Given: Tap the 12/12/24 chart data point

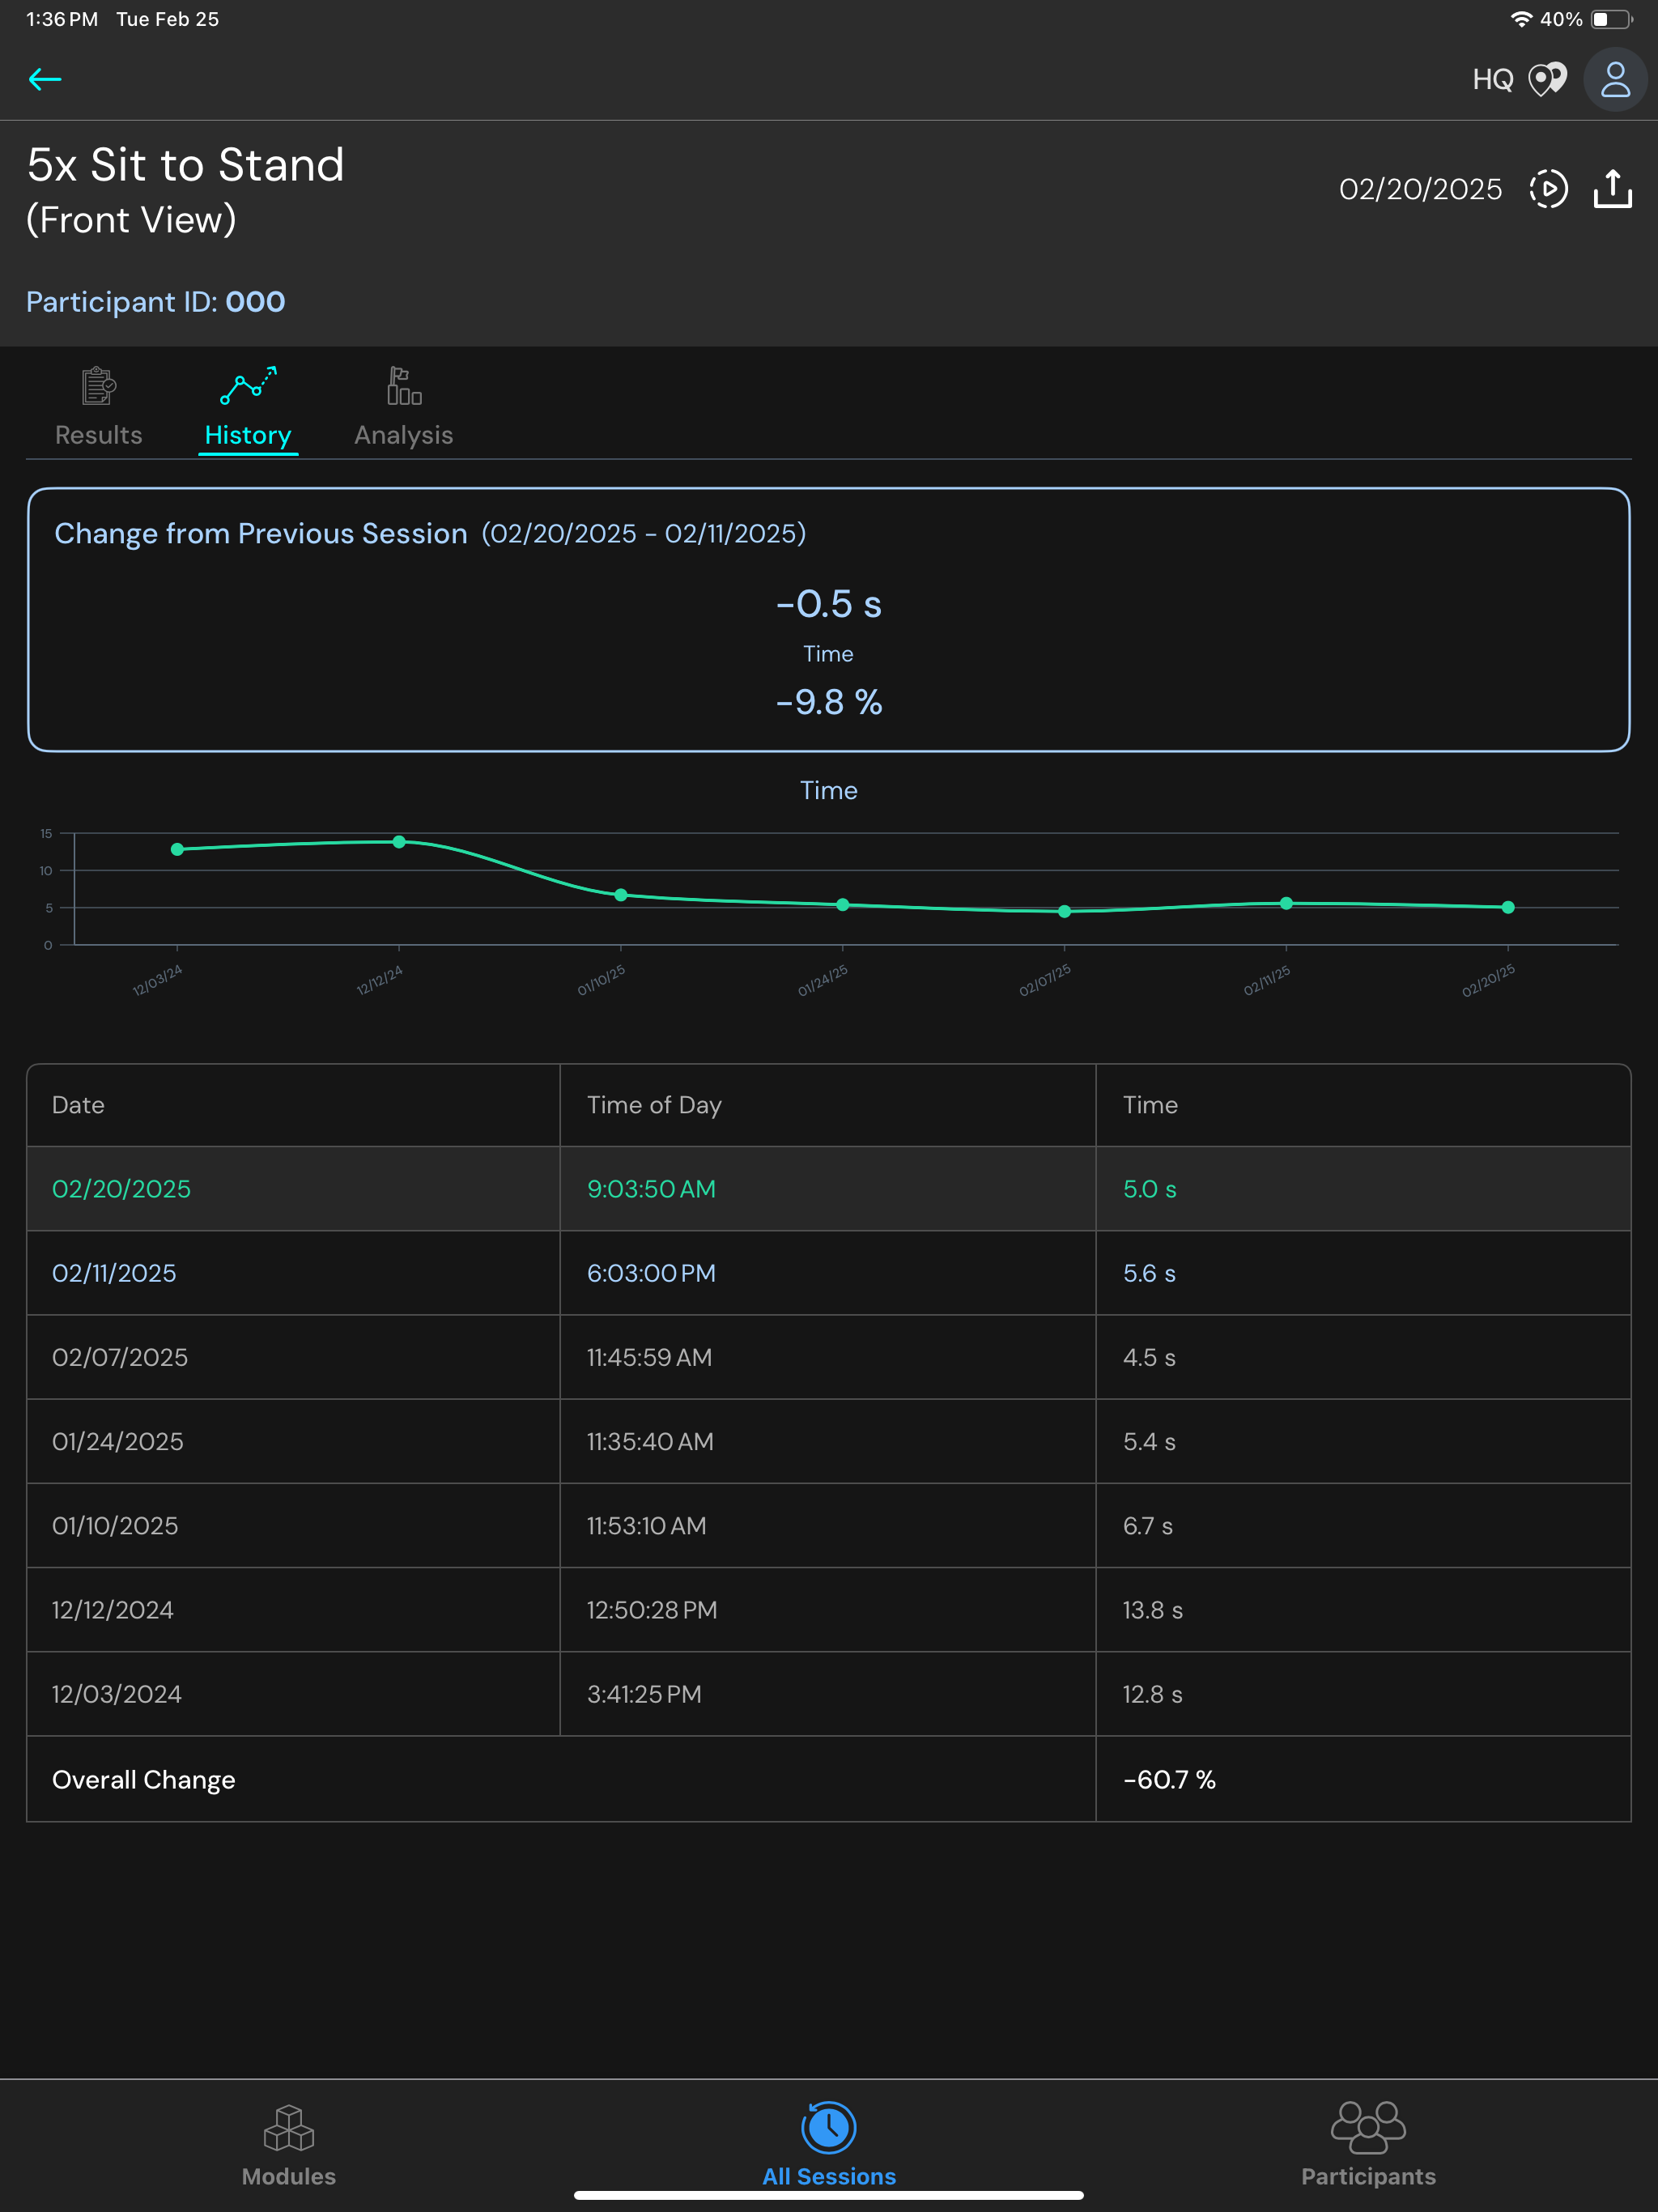Looking at the screenshot, I should pyautogui.click(x=399, y=842).
